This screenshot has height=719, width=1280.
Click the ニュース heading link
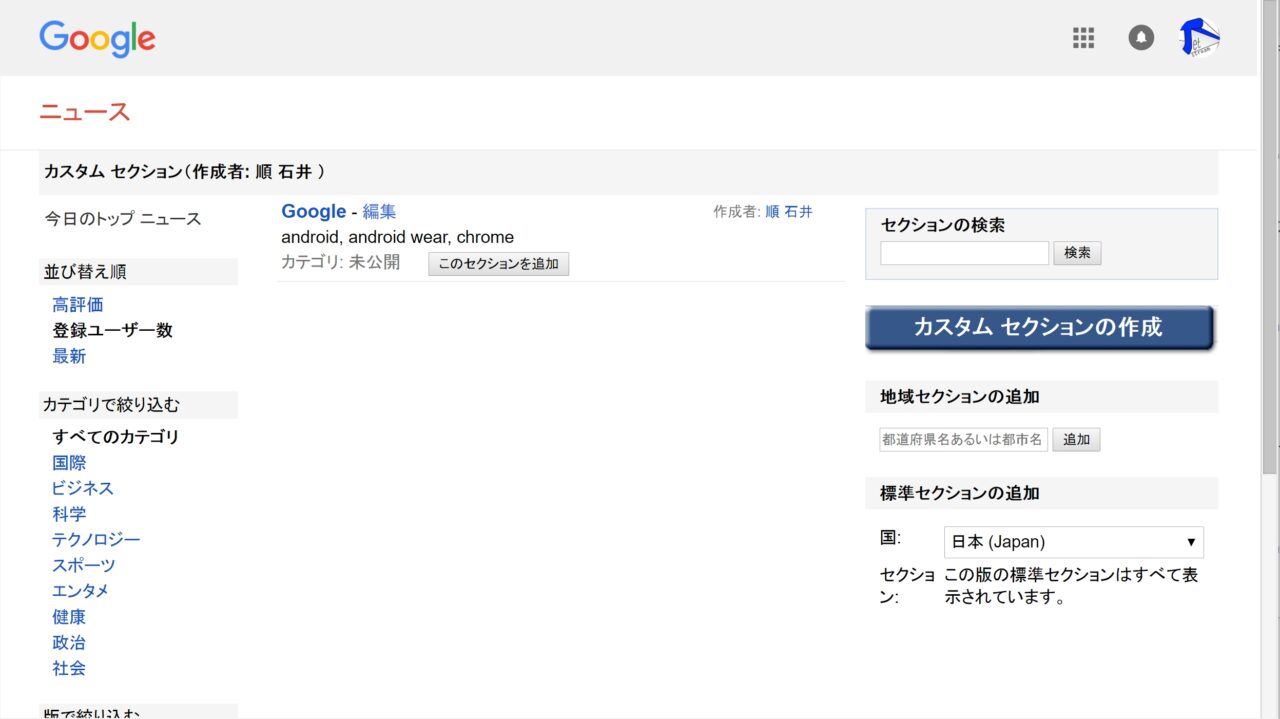pyautogui.click(x=85, y=112)
